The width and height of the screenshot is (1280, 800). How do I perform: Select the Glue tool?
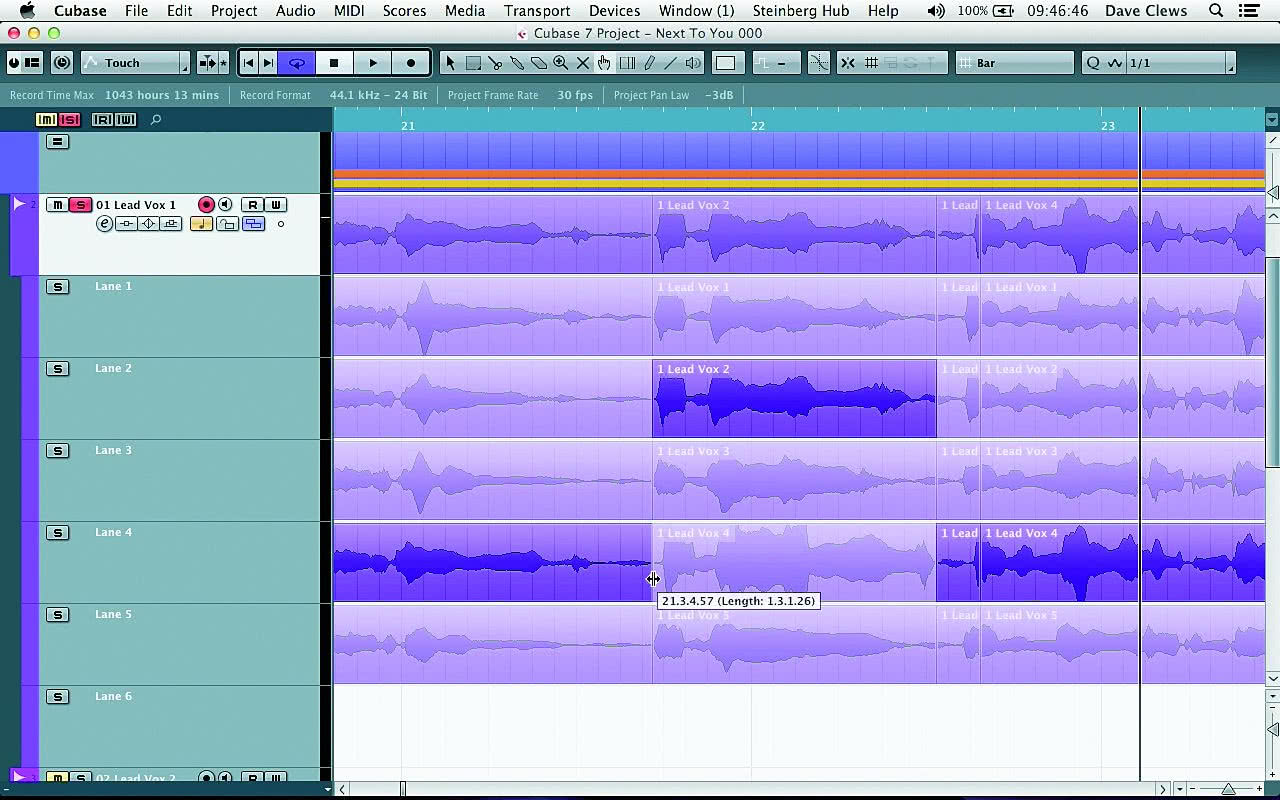coord(517,63)
